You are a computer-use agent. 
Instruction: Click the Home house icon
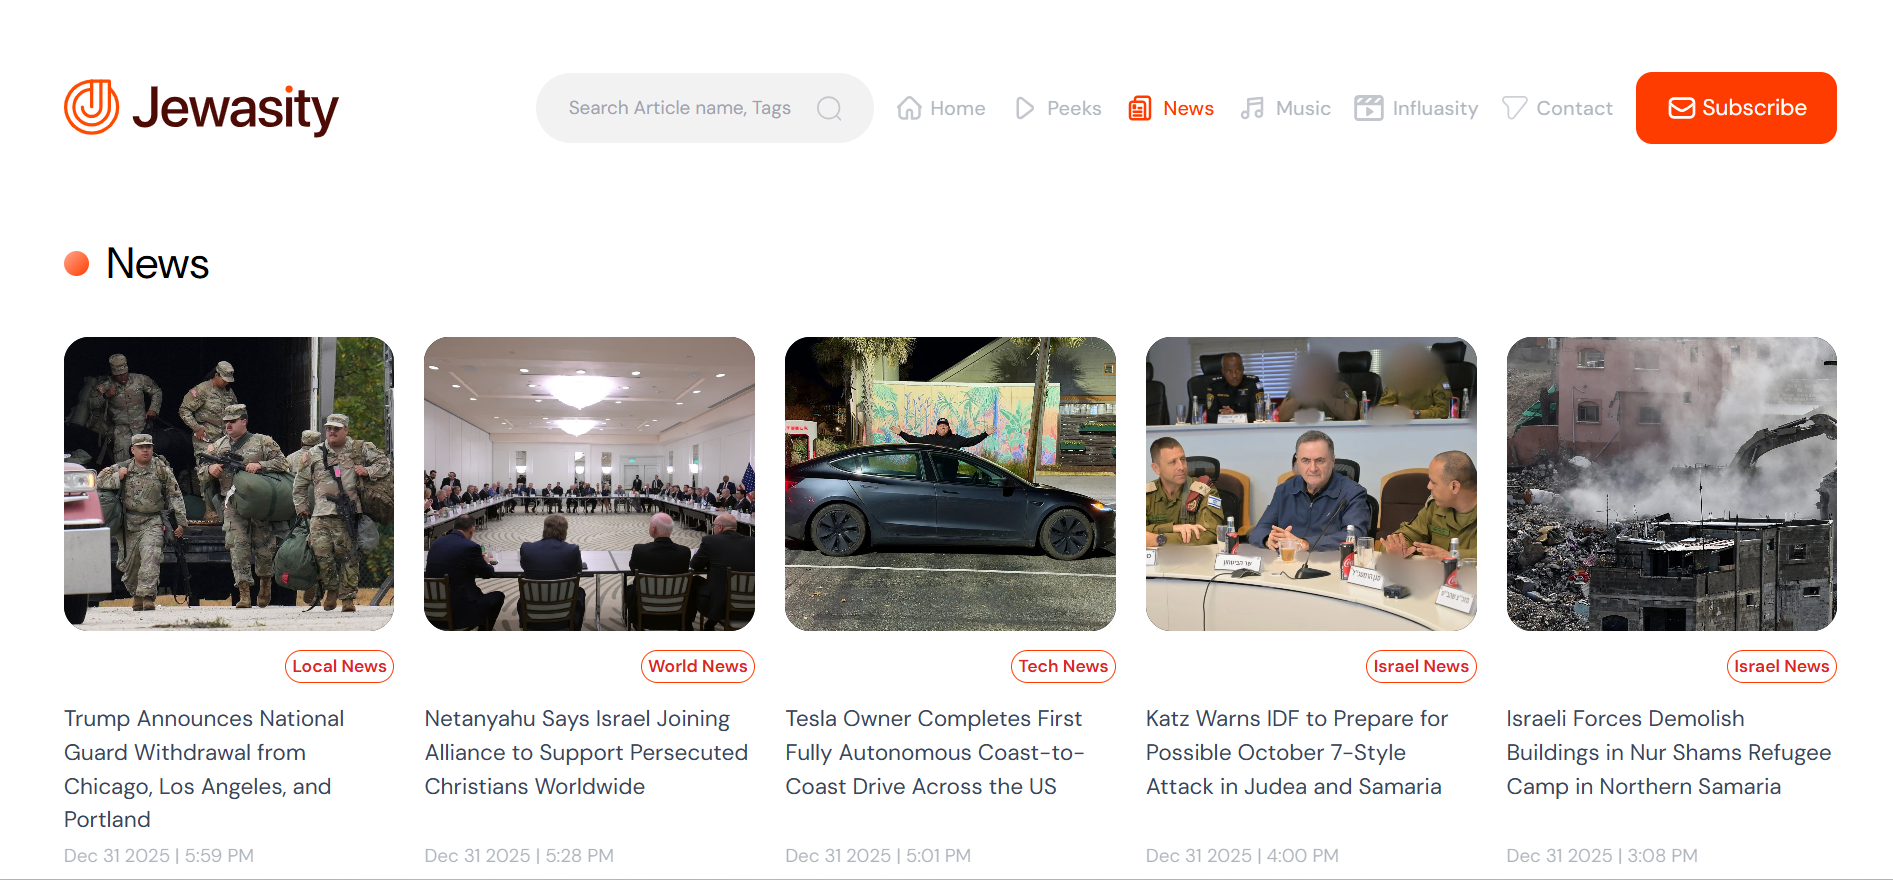(x=909, y=108)
